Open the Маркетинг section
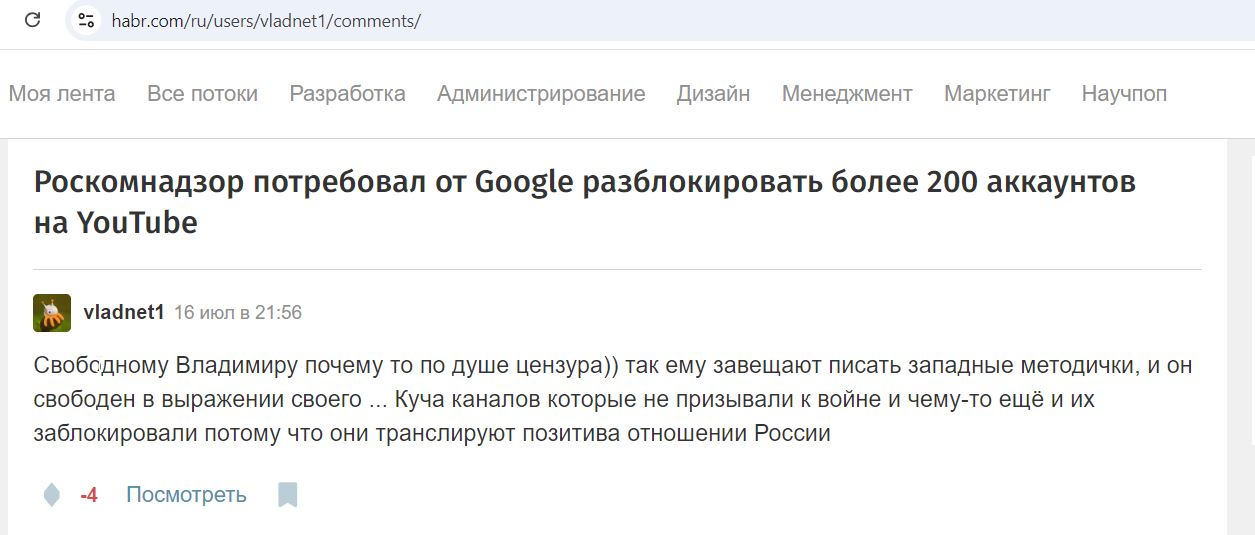This screenshot has width=1255, height=535. 997,94
